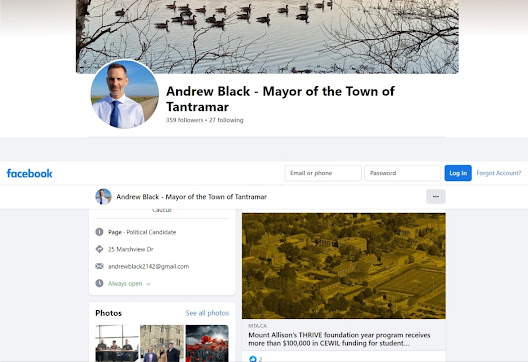Open the geese cover photo

pos(267,36)
